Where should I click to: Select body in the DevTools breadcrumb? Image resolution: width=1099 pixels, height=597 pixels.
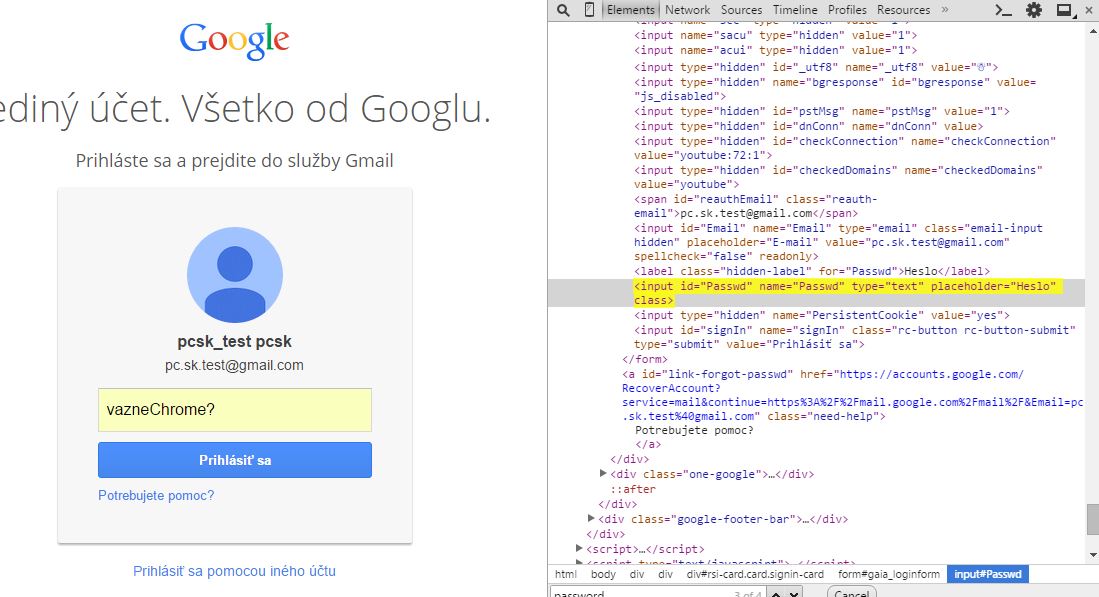[x=603, y=574]
